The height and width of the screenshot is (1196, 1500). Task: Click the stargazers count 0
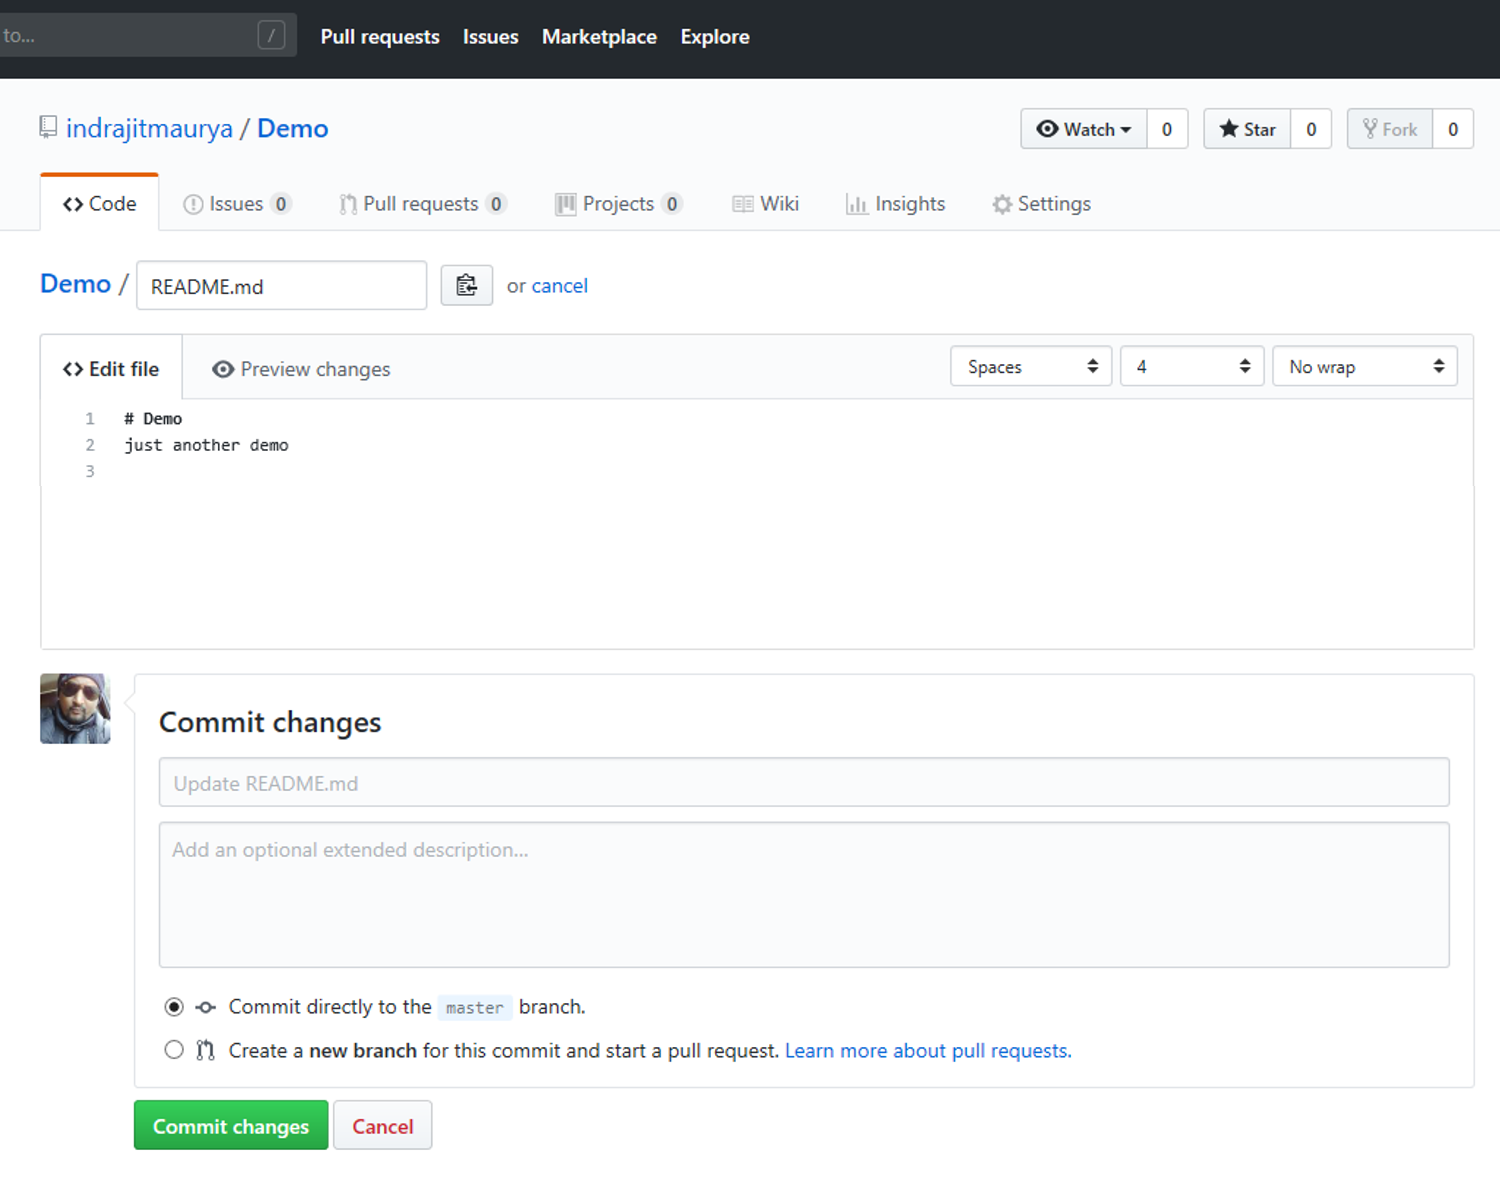point(1311,129)
